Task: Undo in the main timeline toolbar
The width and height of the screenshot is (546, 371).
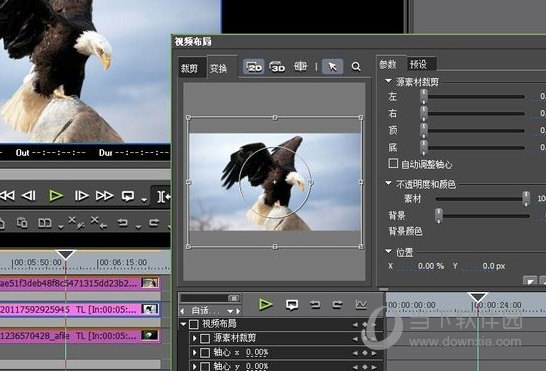Action: (x=122, y=222)
